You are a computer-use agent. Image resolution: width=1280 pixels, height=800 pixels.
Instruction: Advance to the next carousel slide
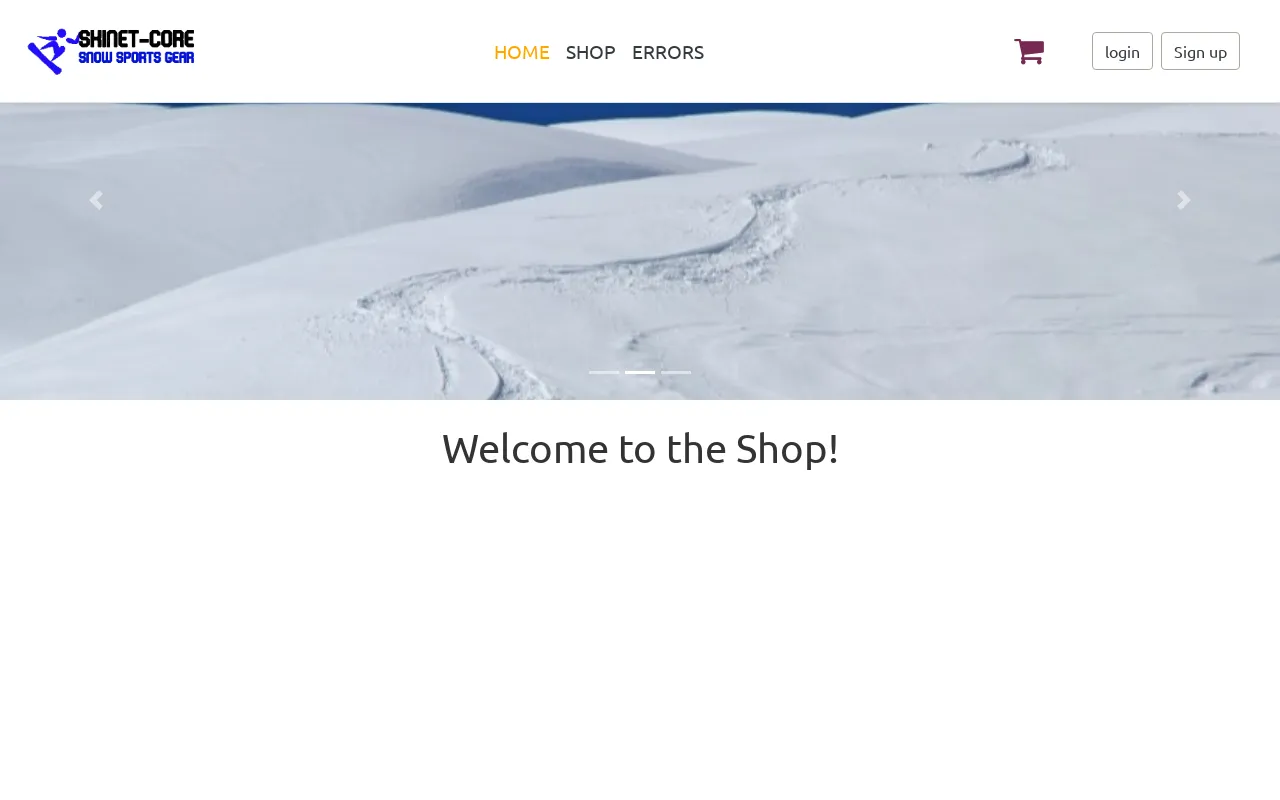click(x=1184, y=200)
